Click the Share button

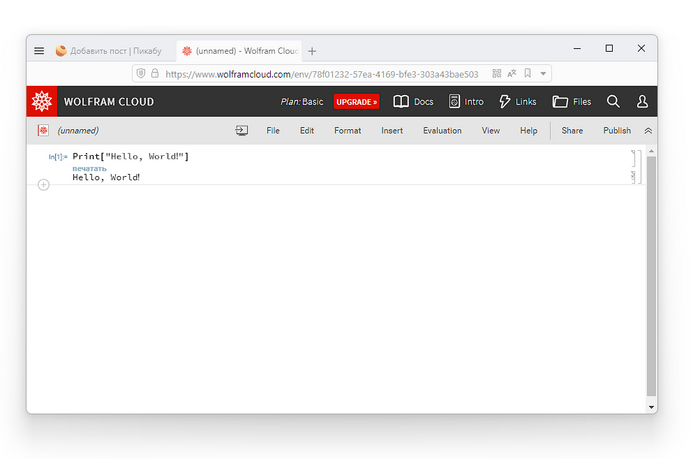point(572,130)
